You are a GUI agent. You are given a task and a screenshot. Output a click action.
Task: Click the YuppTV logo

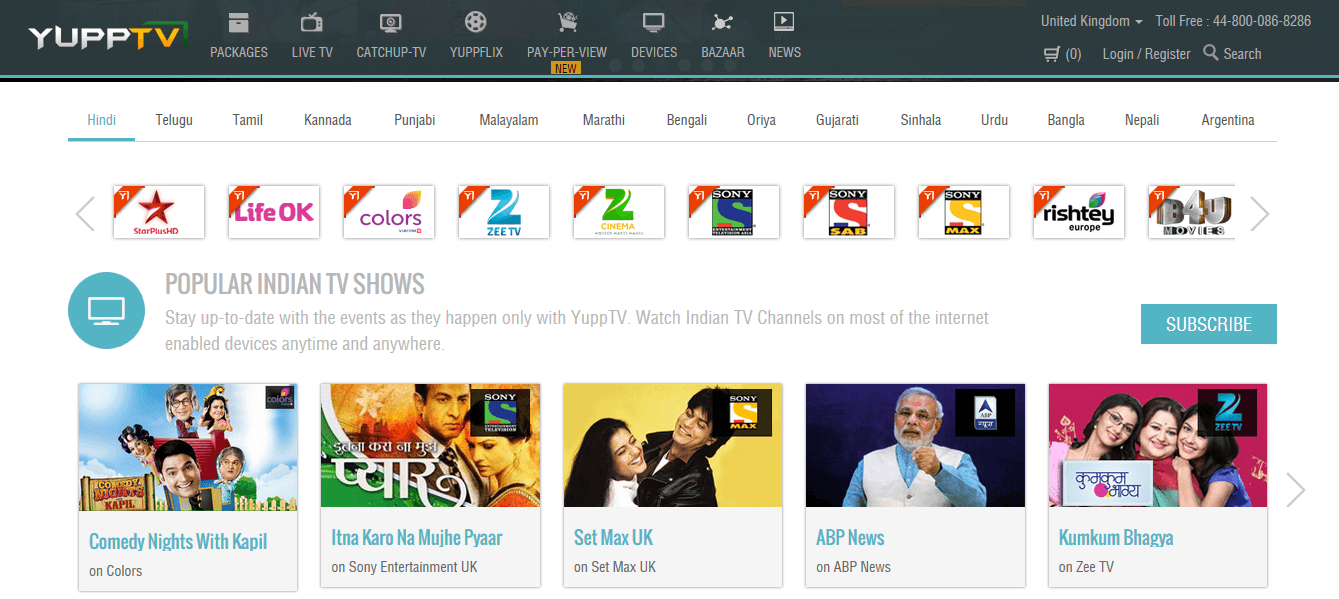coord(108,38)
